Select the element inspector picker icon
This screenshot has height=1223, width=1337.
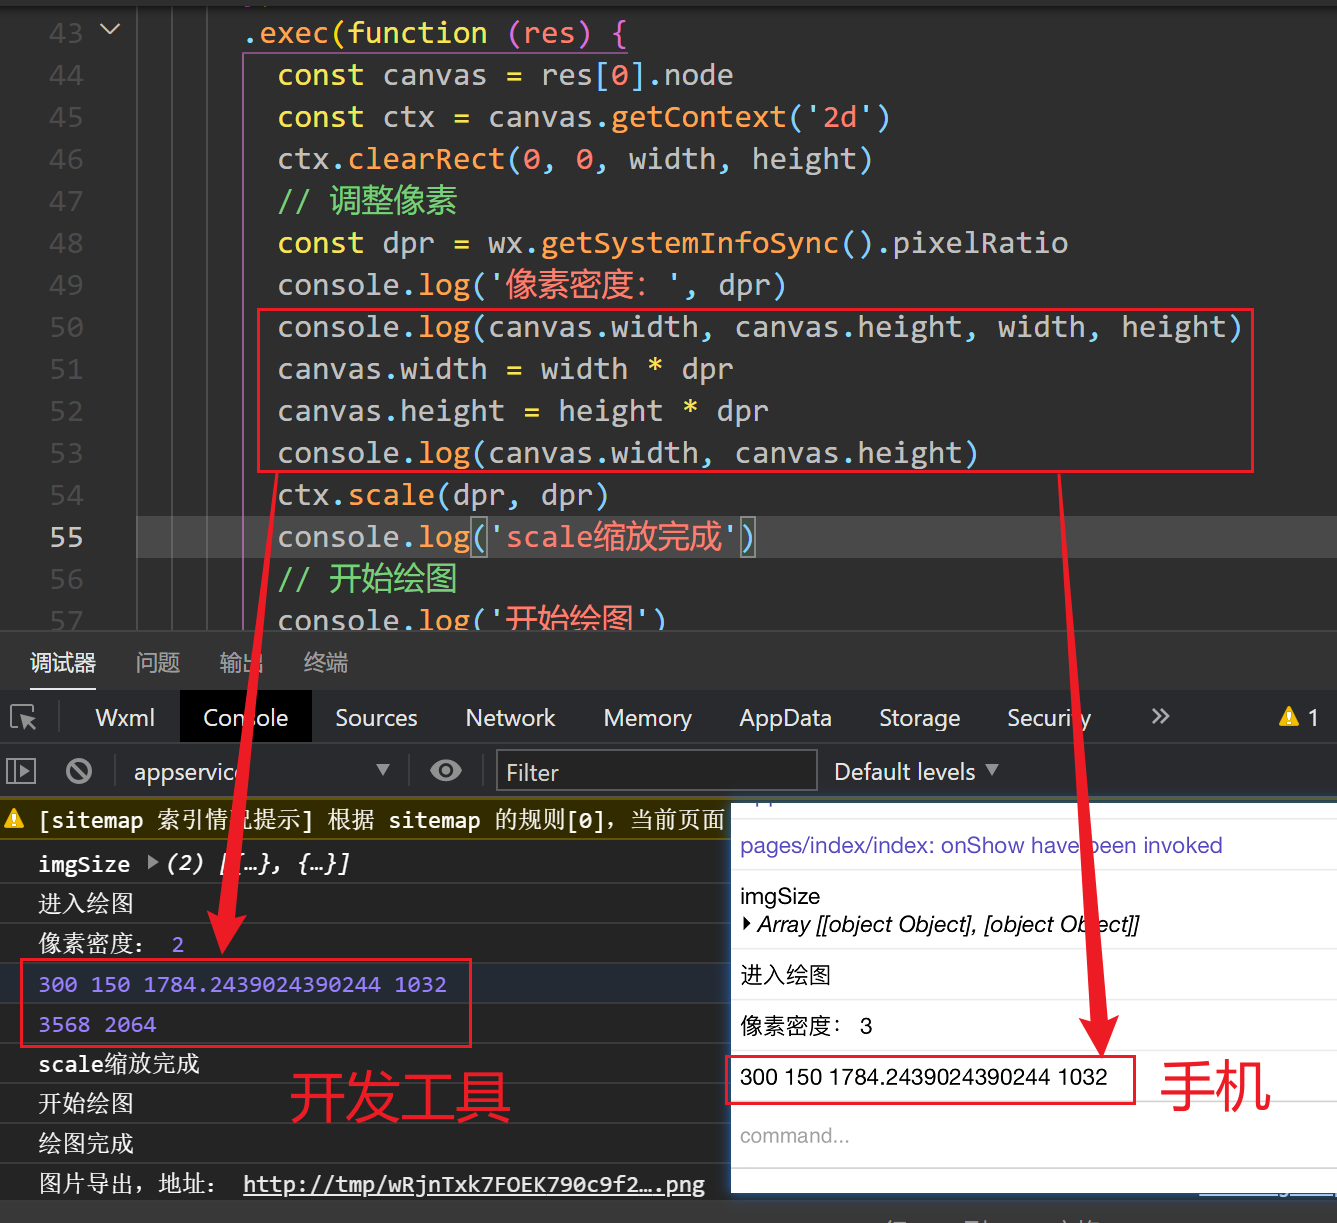click(23, 717)
